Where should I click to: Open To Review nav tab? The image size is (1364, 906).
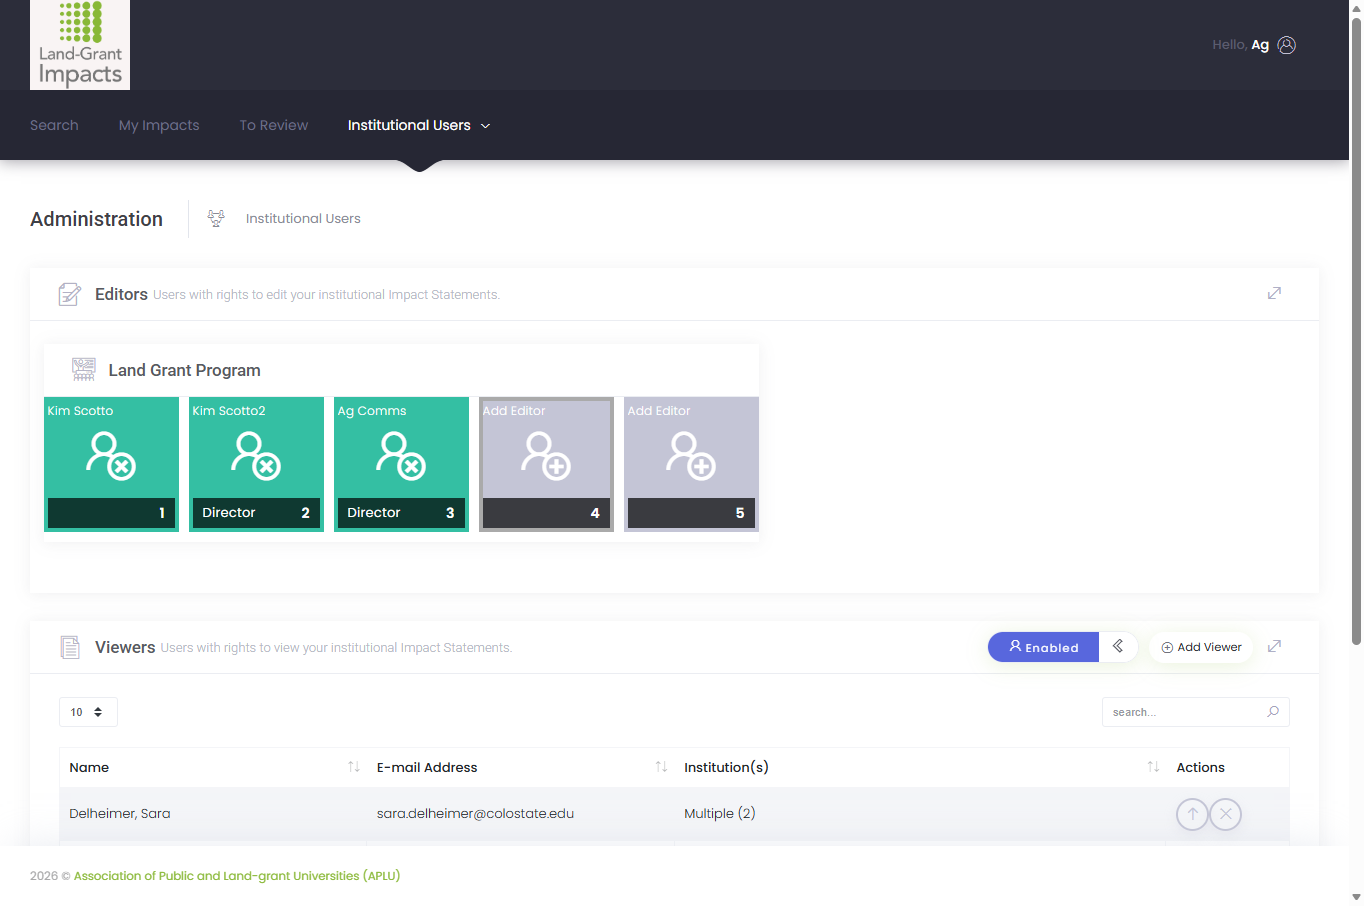[274, 125]
